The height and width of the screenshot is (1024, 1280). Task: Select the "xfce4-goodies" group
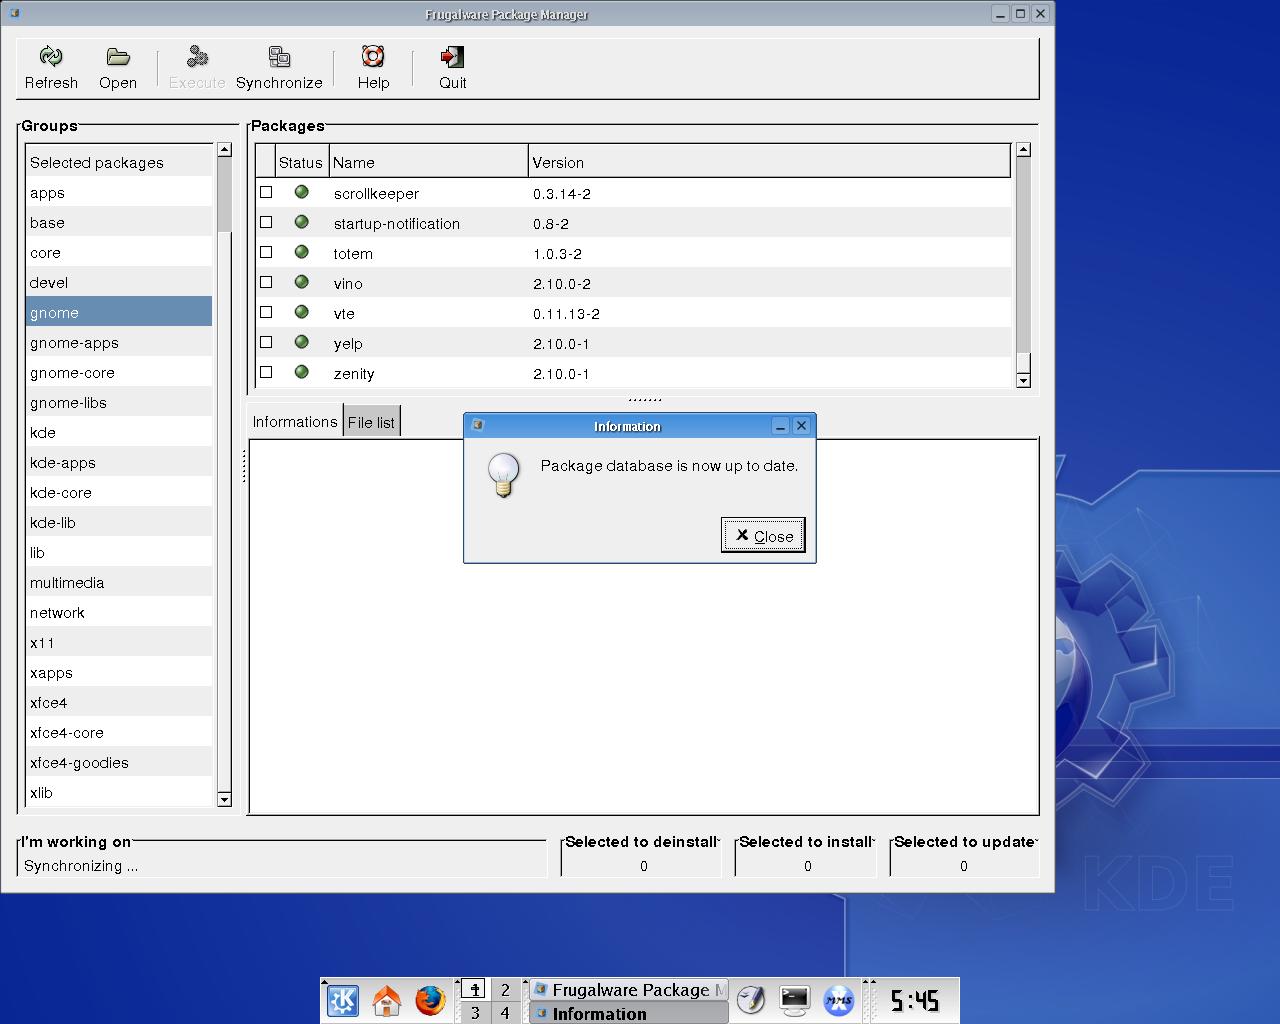pos(119,762)
